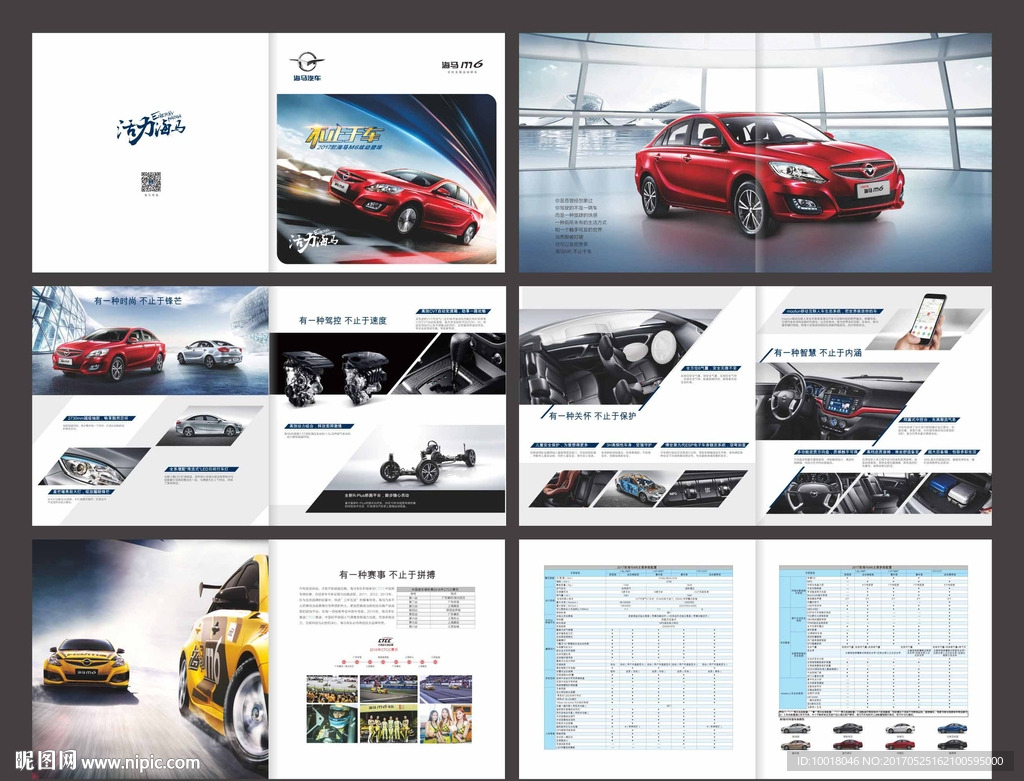The width and height of the screenshot is (1024, 781).
Task: Select the heading 有一种智慧 不止于内涵
Action: (817, 353)
